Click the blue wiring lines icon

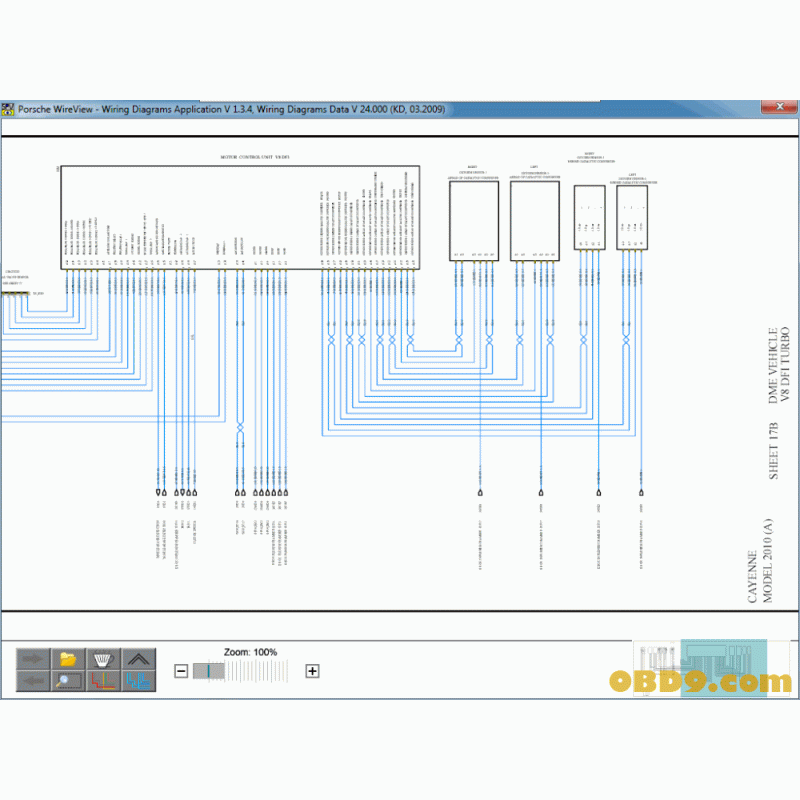[138, 681]
